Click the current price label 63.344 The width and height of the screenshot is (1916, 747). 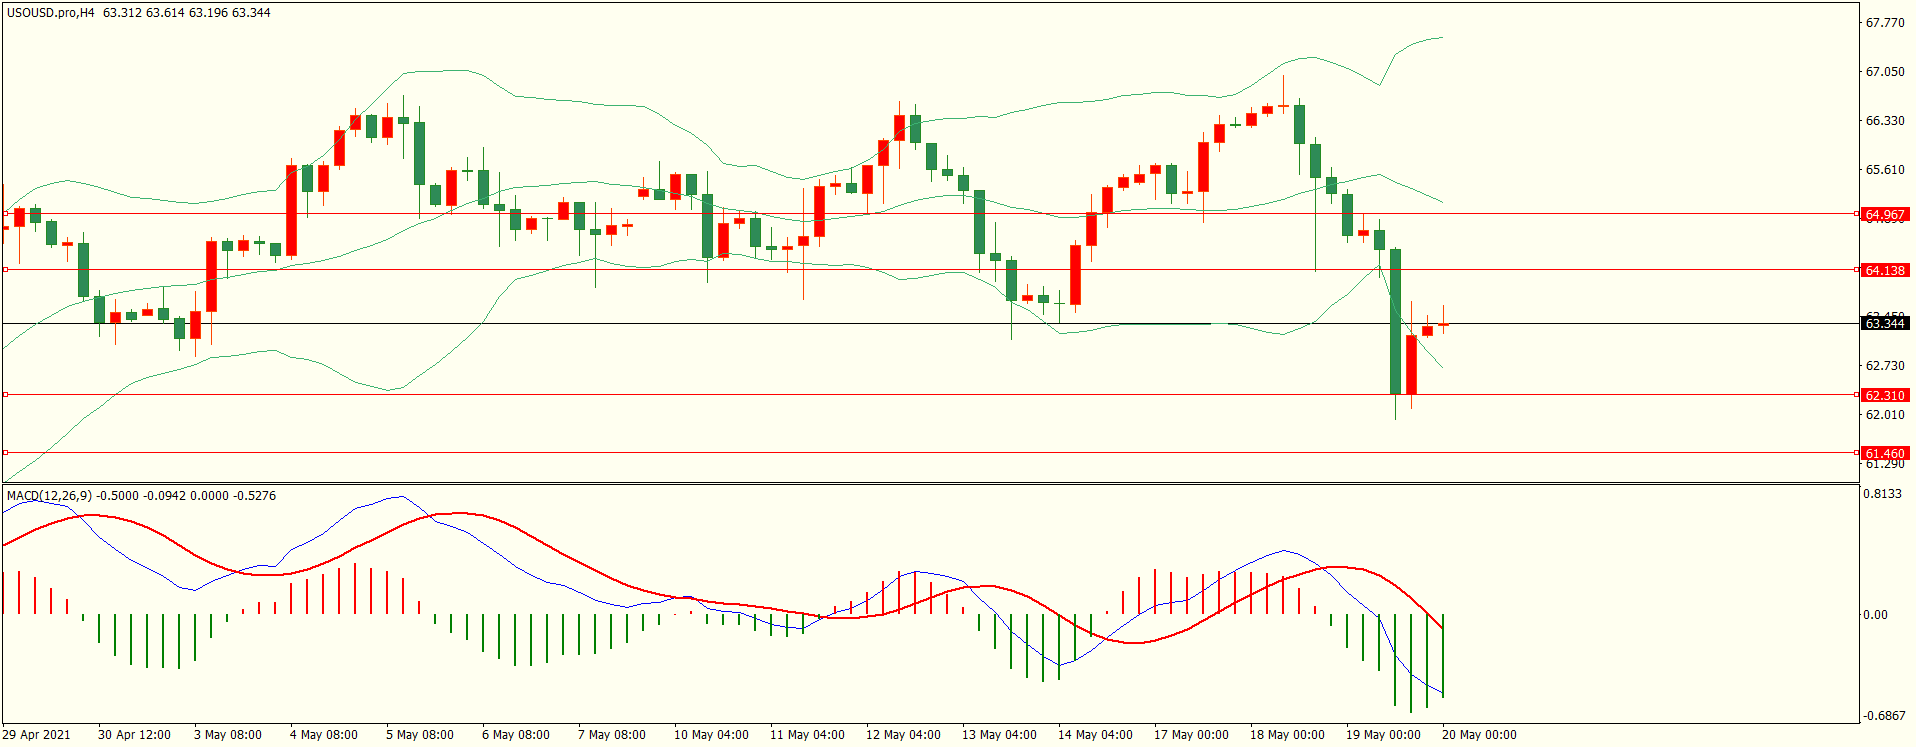1885,323
